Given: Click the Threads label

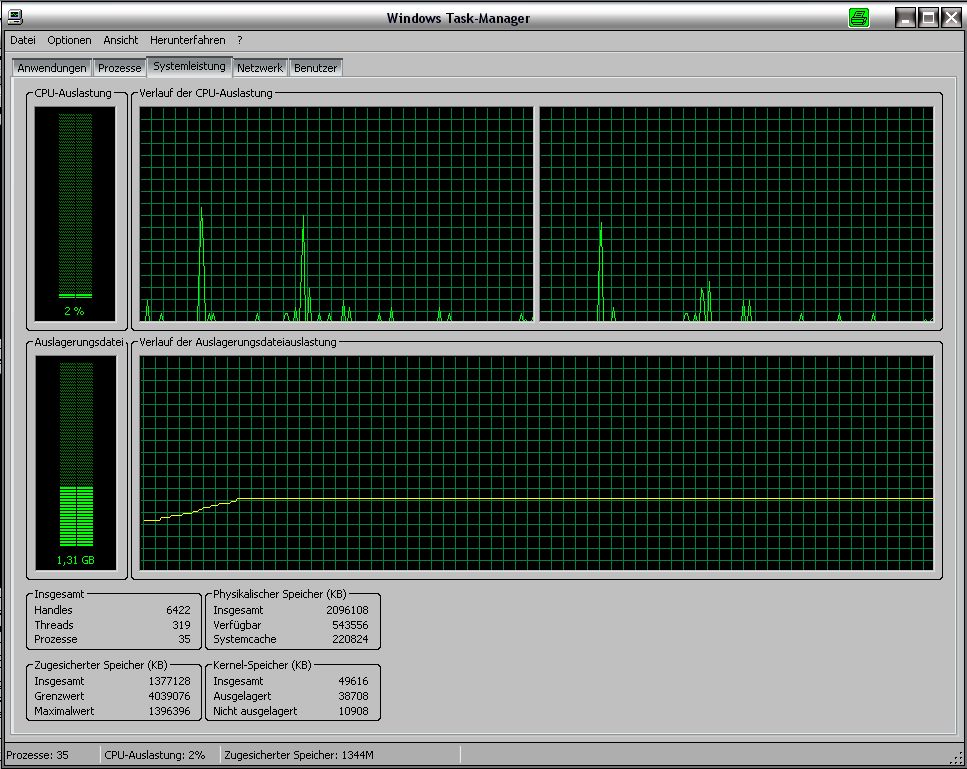Looking at the screenshot, I should 54,625.
